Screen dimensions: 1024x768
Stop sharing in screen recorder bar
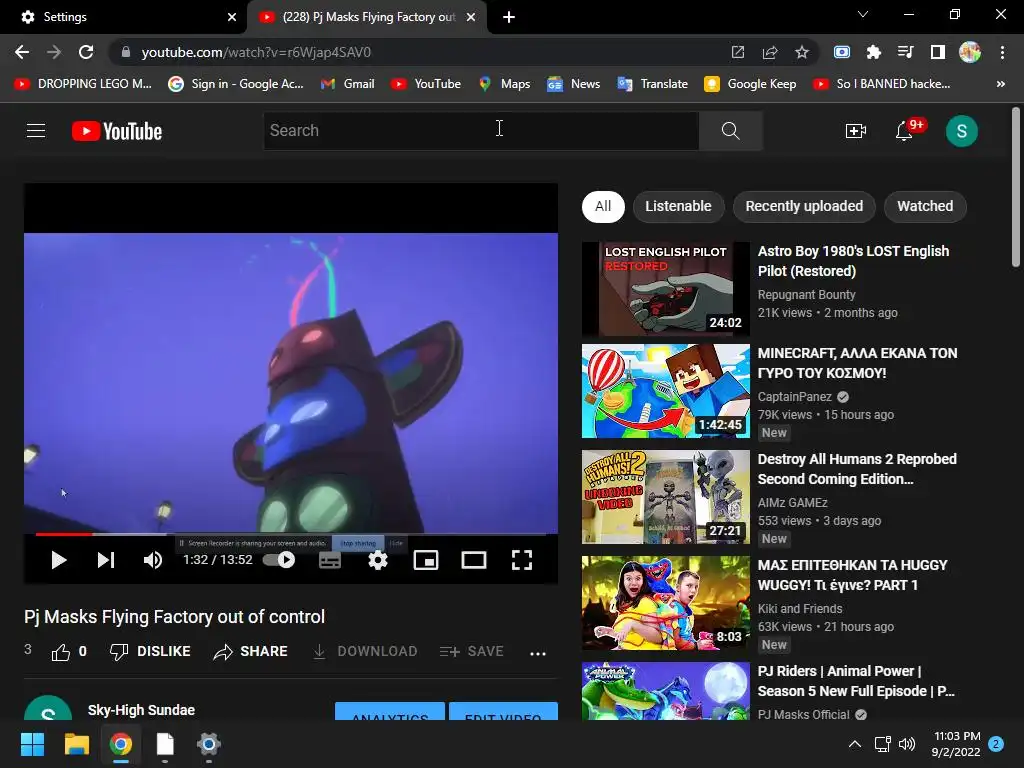(358, 543)
